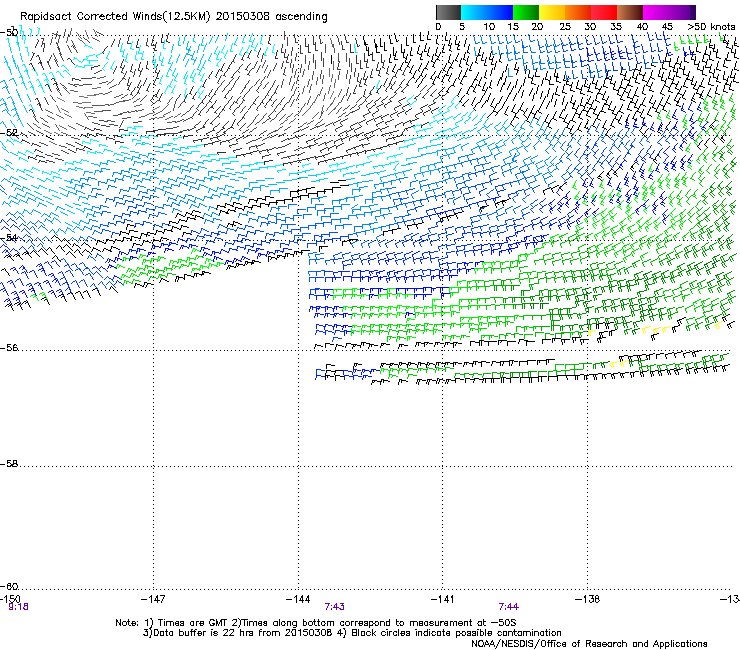This screenshot has width=740, height=650.
Task: Click the legend scale value '0'
Action: click(x=438, y=27)
